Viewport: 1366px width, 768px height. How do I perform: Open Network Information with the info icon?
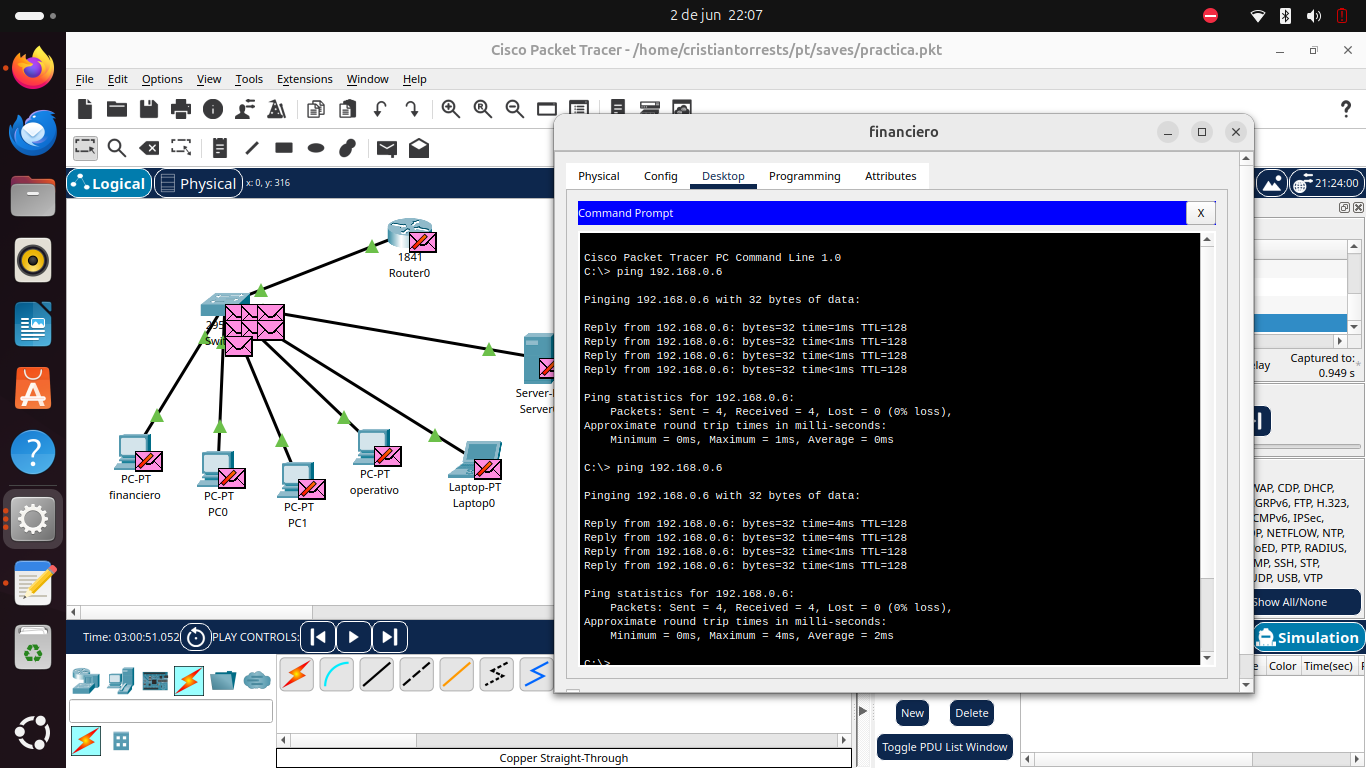point(213,109)
